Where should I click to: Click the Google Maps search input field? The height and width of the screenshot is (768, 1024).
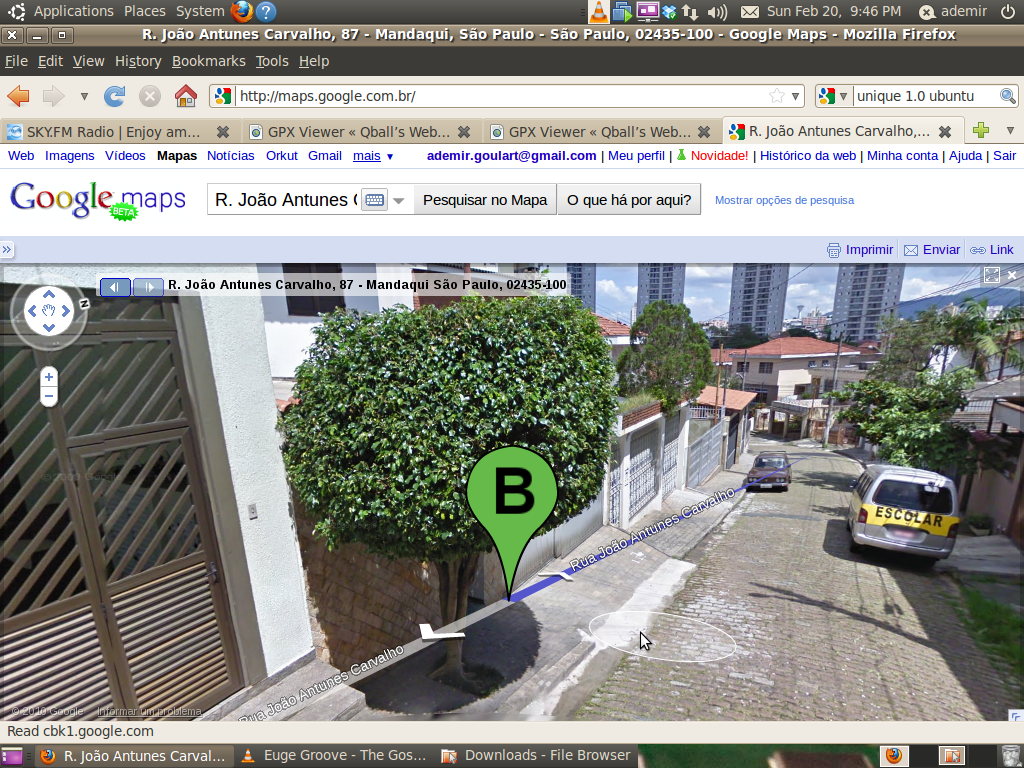click(x=284, y=200)
